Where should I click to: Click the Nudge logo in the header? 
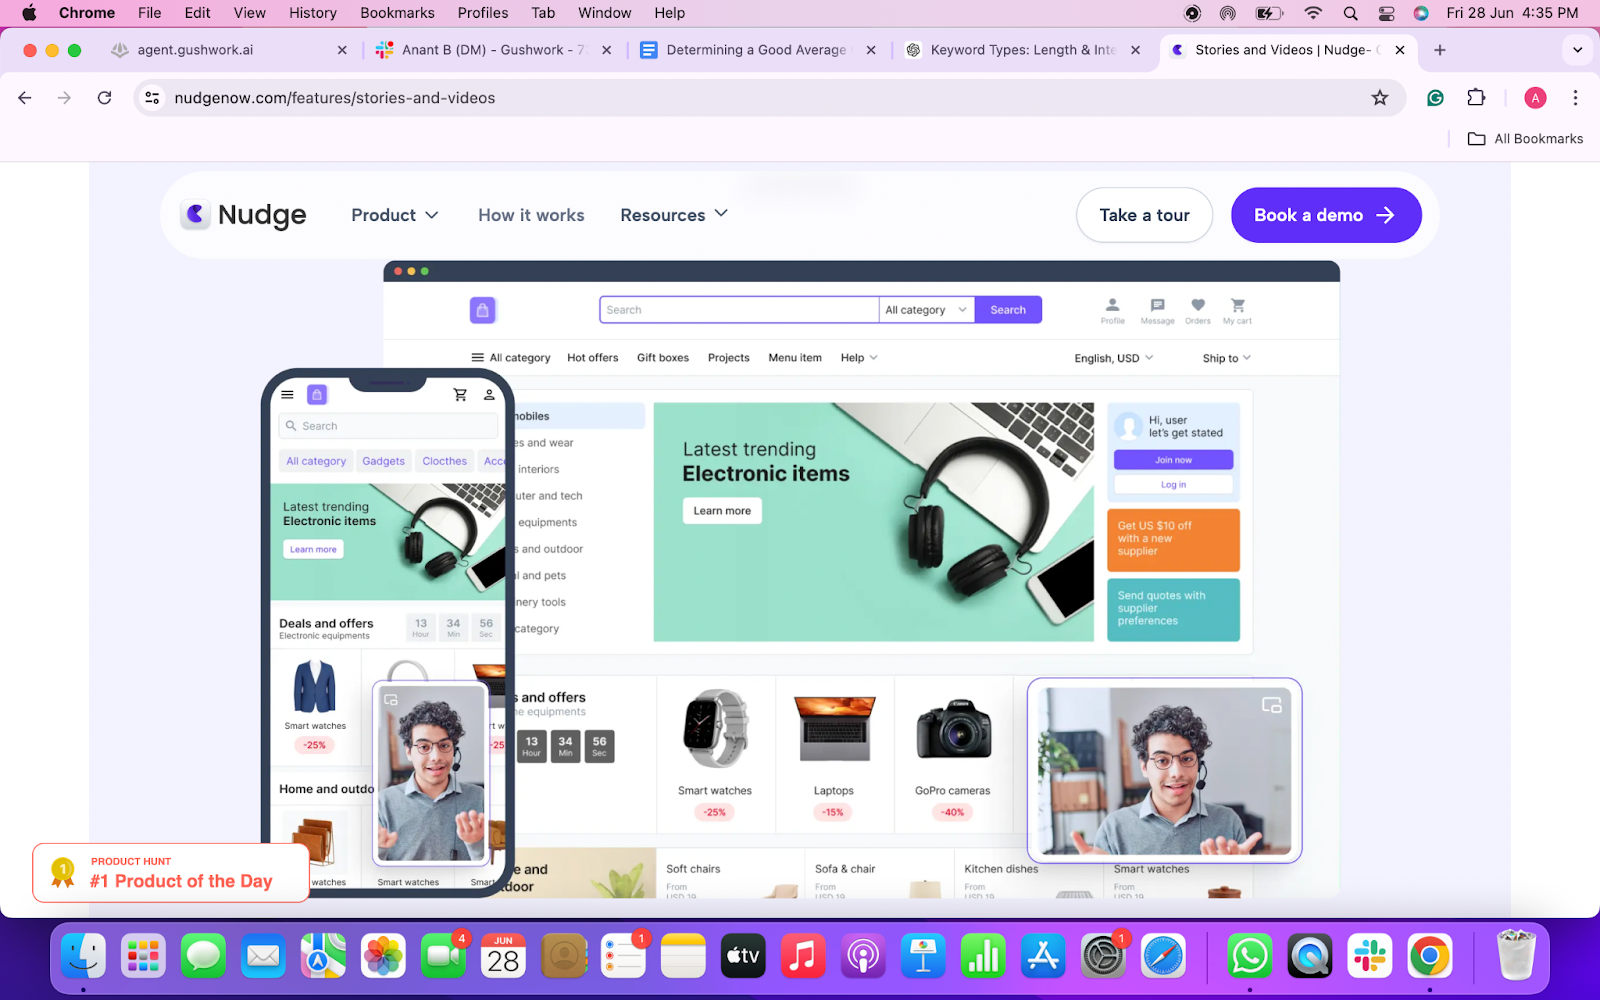tap(243, 215)
